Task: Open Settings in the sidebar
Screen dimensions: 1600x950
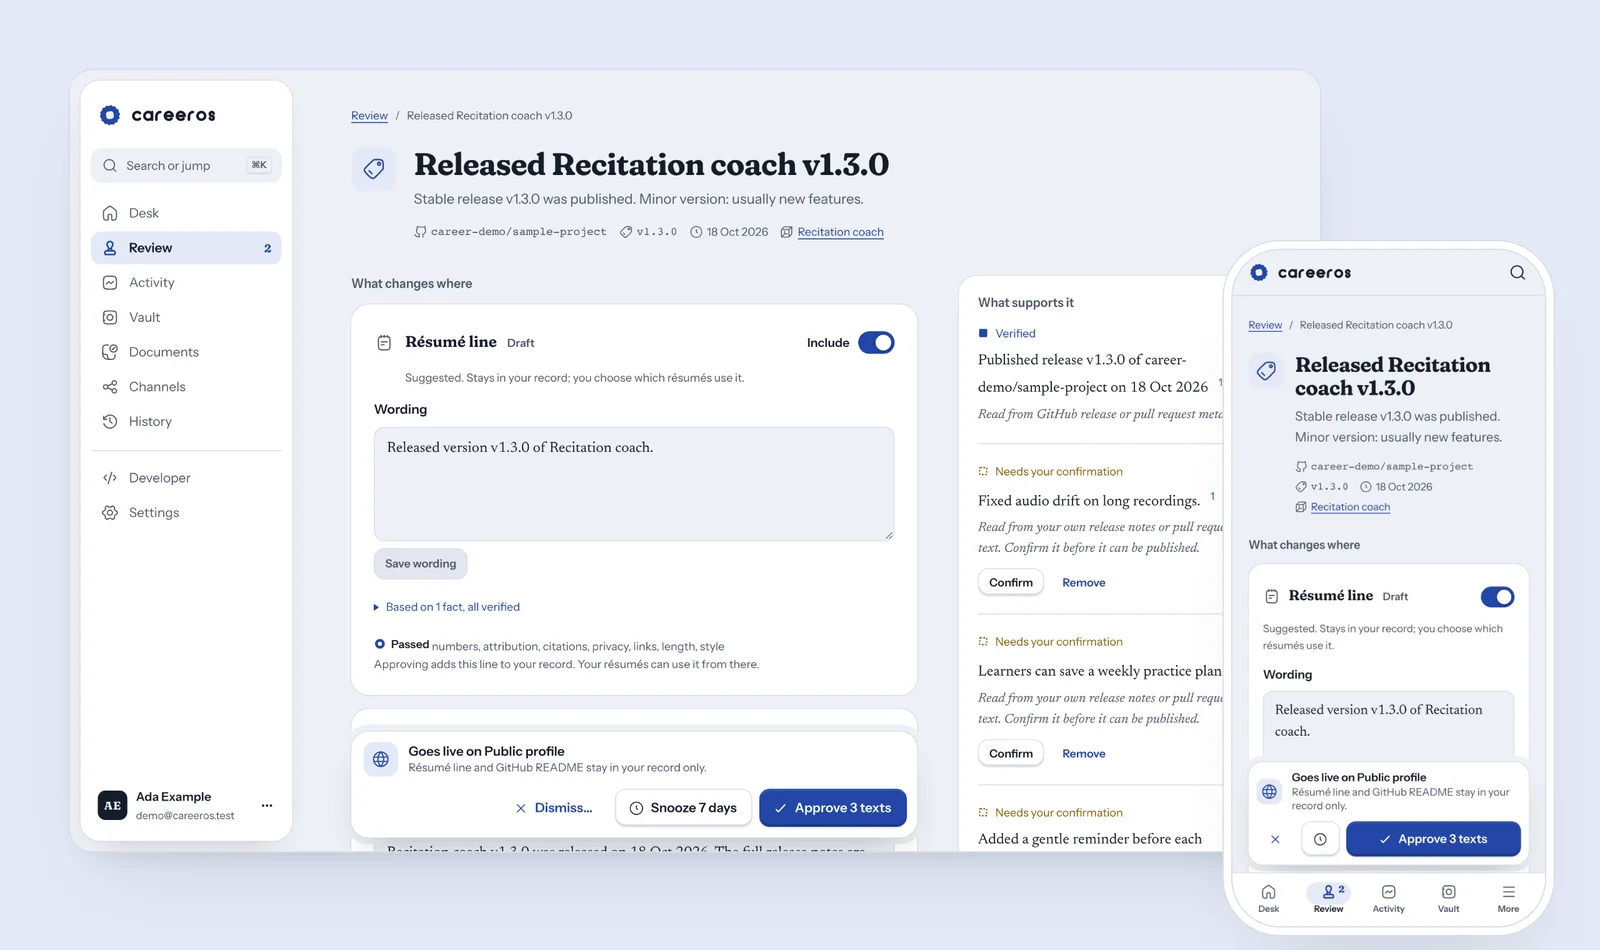Action: coord(186,513)
